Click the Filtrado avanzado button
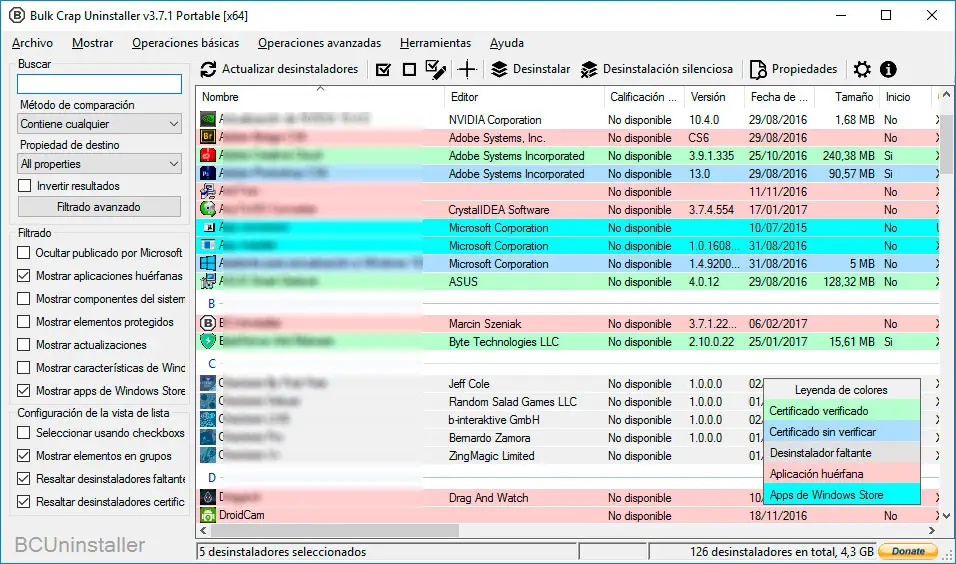956x564 pixels. (99, 207)
